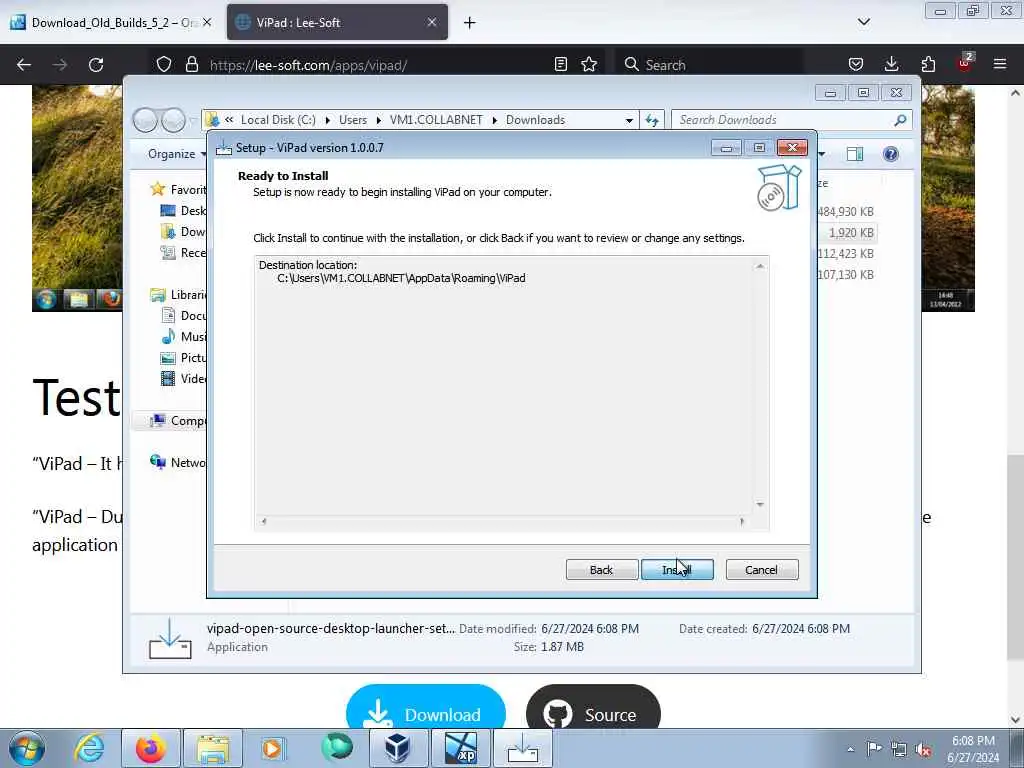
Task: Open Save to Pocket icon
Action: pyautogui.click(x=856, y=65)
